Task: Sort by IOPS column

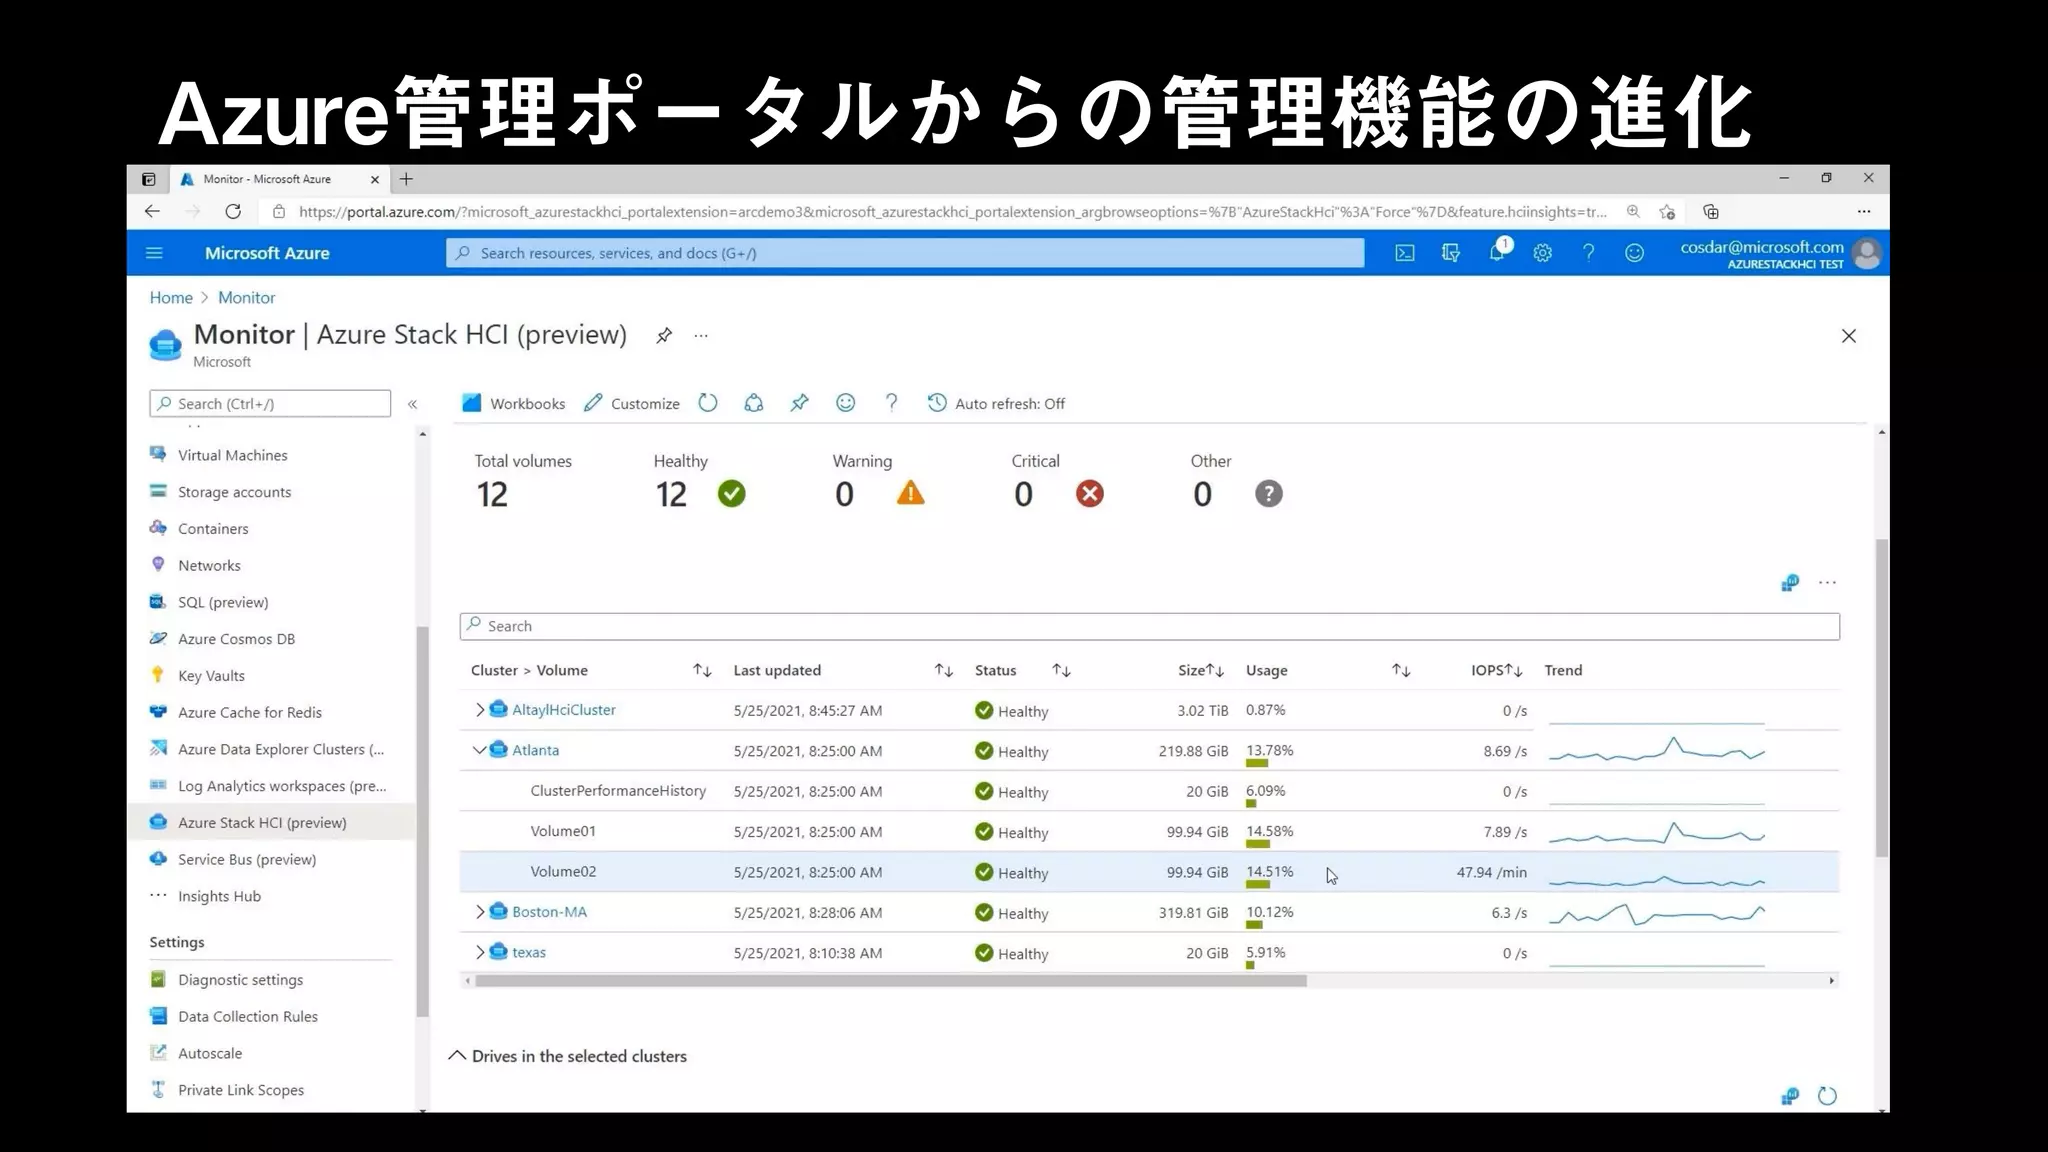Action: click(x=1514, y=670)
